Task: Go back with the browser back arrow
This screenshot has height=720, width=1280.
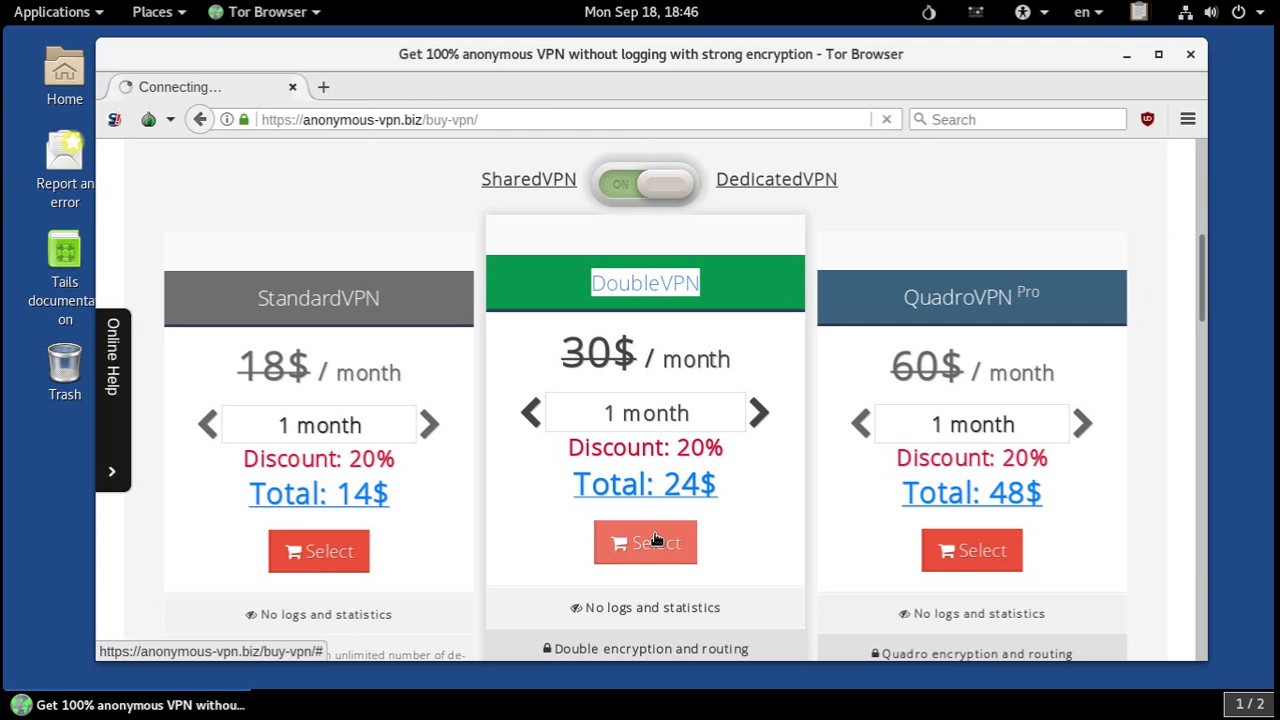Action: (200, 119)
